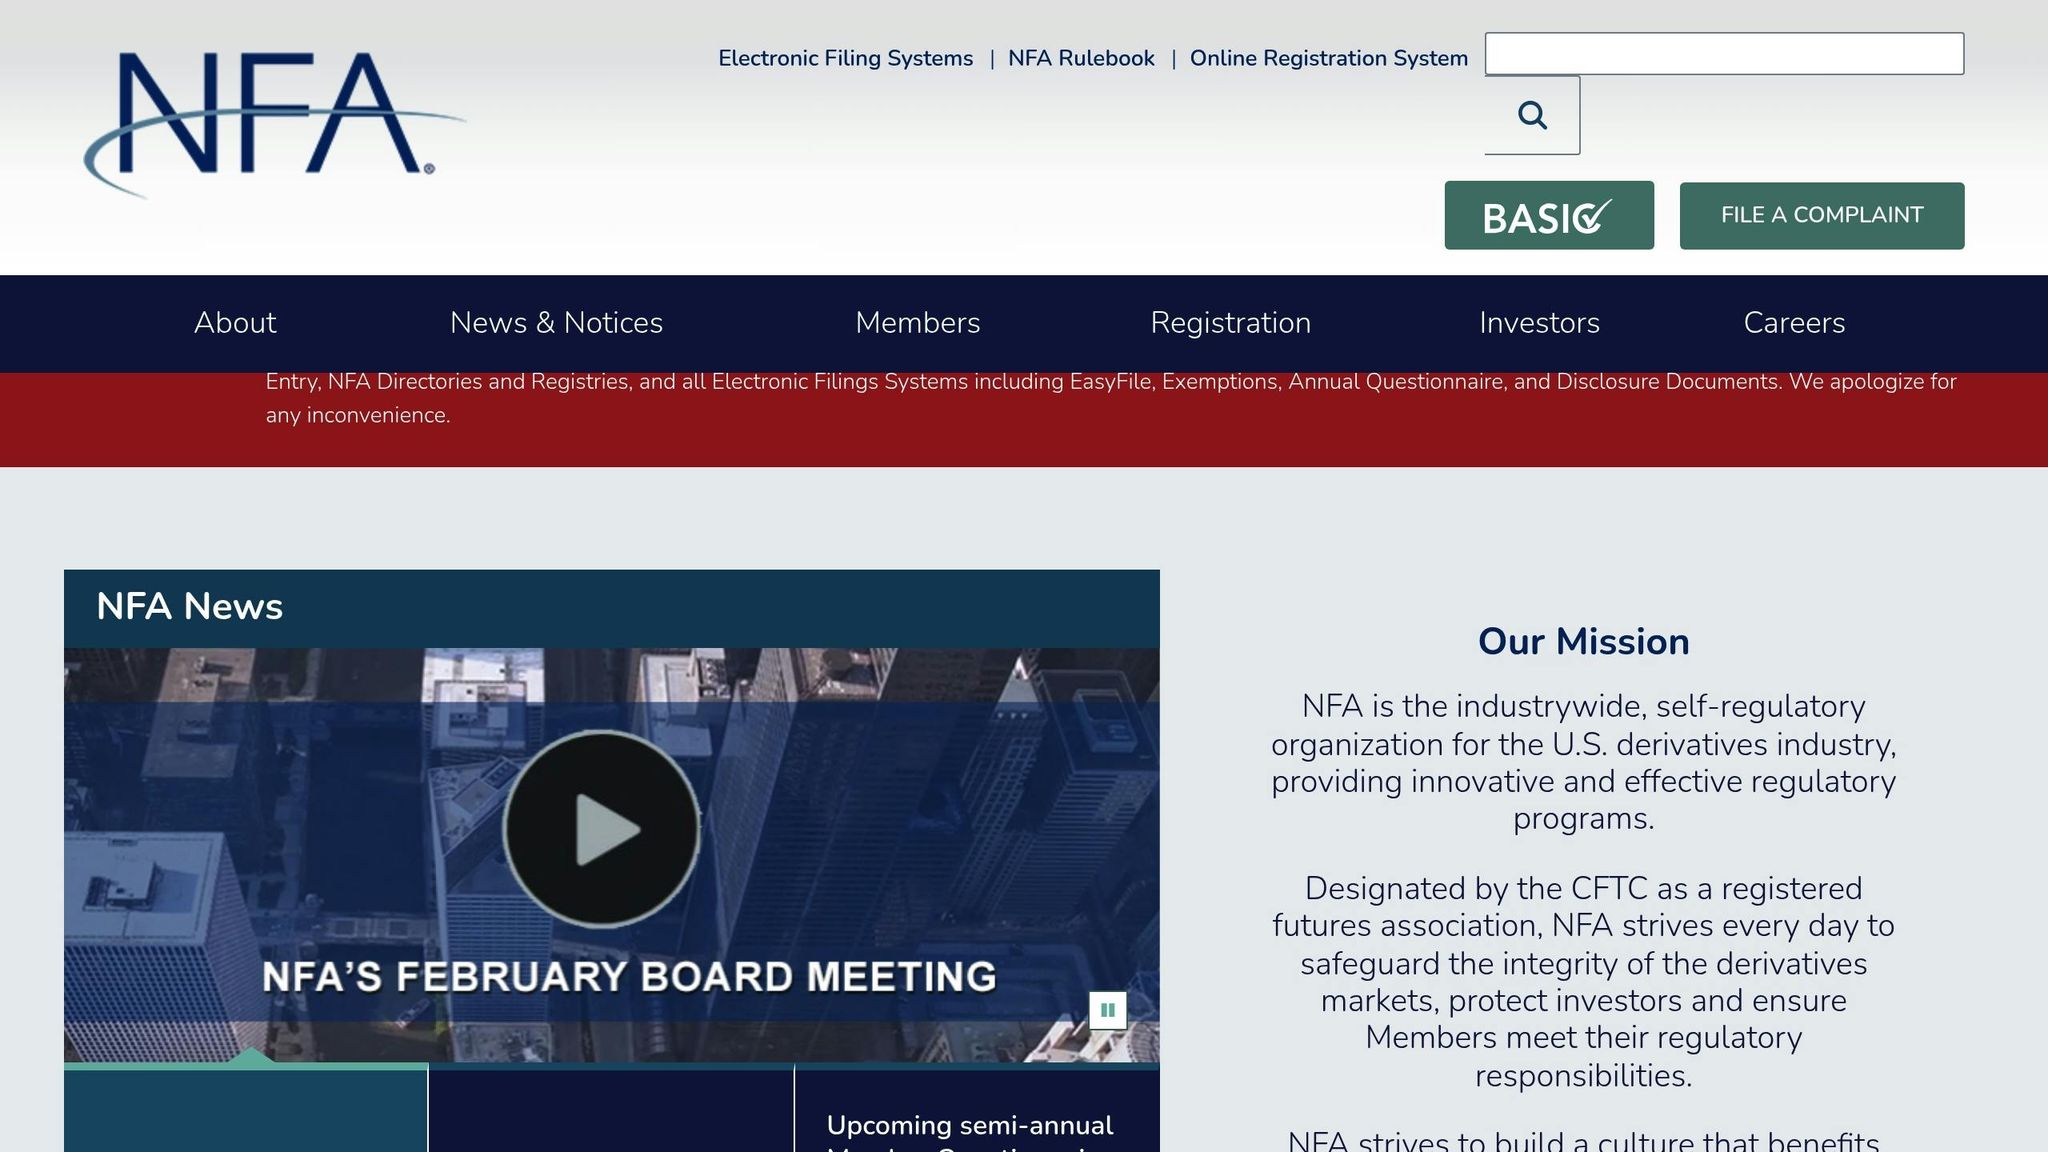Image resolution: width=2048 pixels, height=1152 pixels.
Task: Click the NFA News heading
Action: (x=189, y=607)
